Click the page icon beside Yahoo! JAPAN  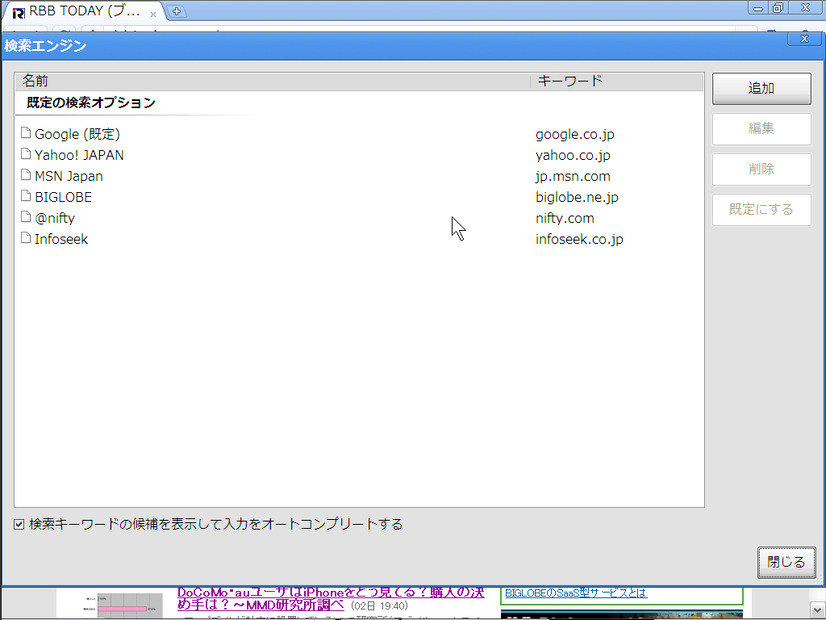pos(26,155)
